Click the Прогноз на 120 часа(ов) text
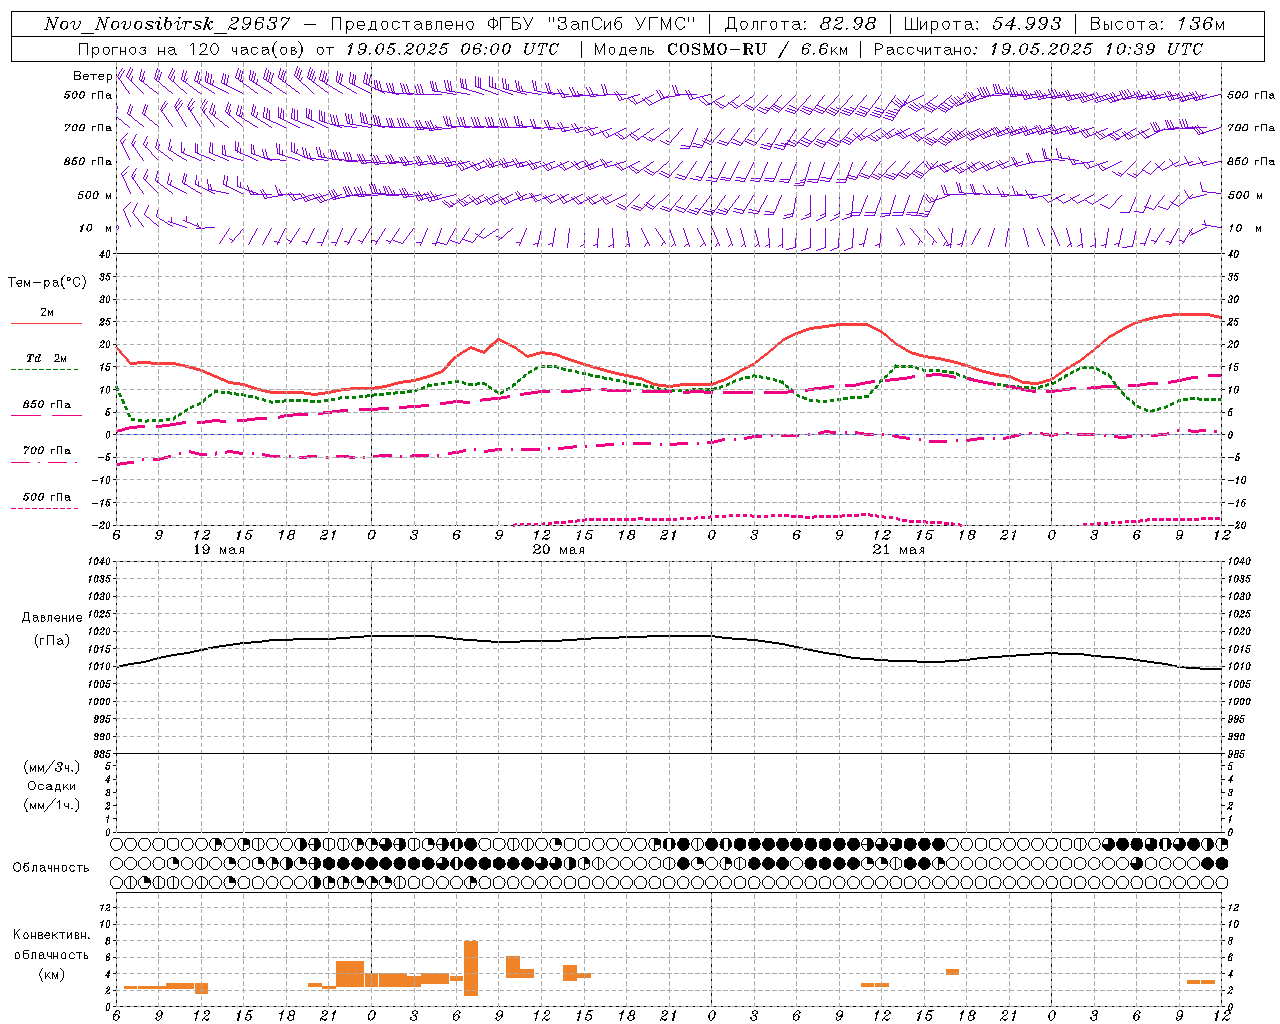The image size is (1280, 1024). (192, 49)
